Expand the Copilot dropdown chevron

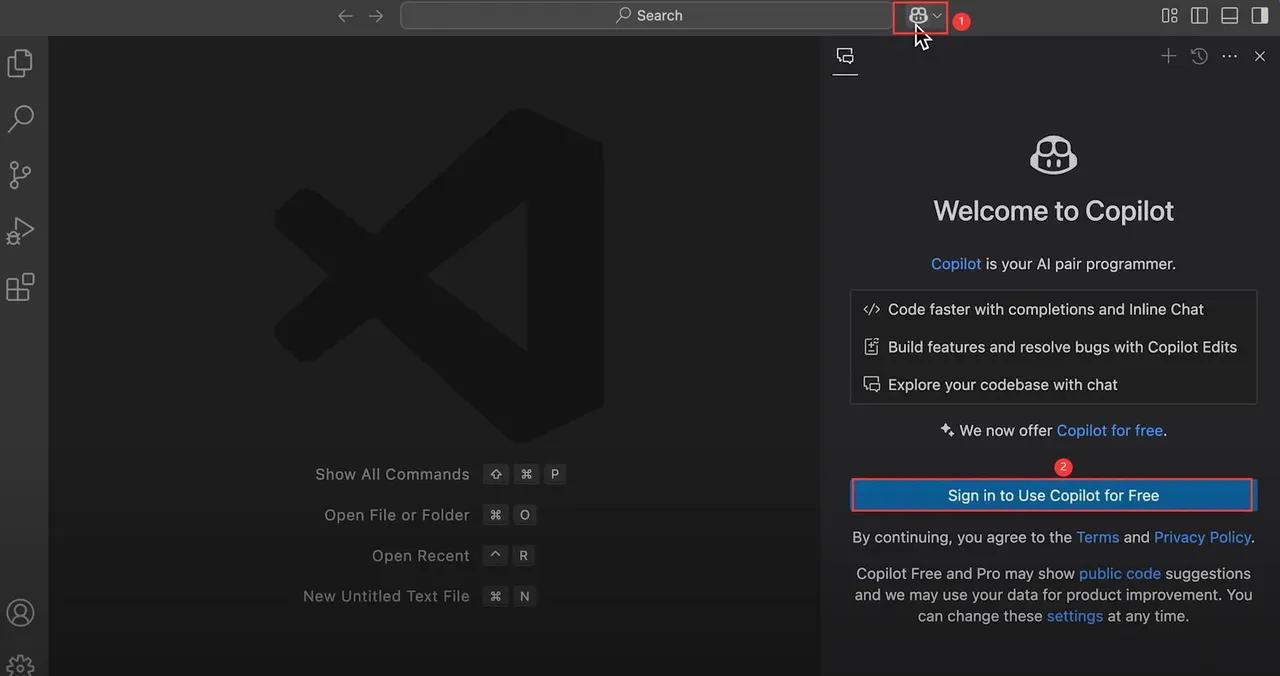[x=937, y=16]
